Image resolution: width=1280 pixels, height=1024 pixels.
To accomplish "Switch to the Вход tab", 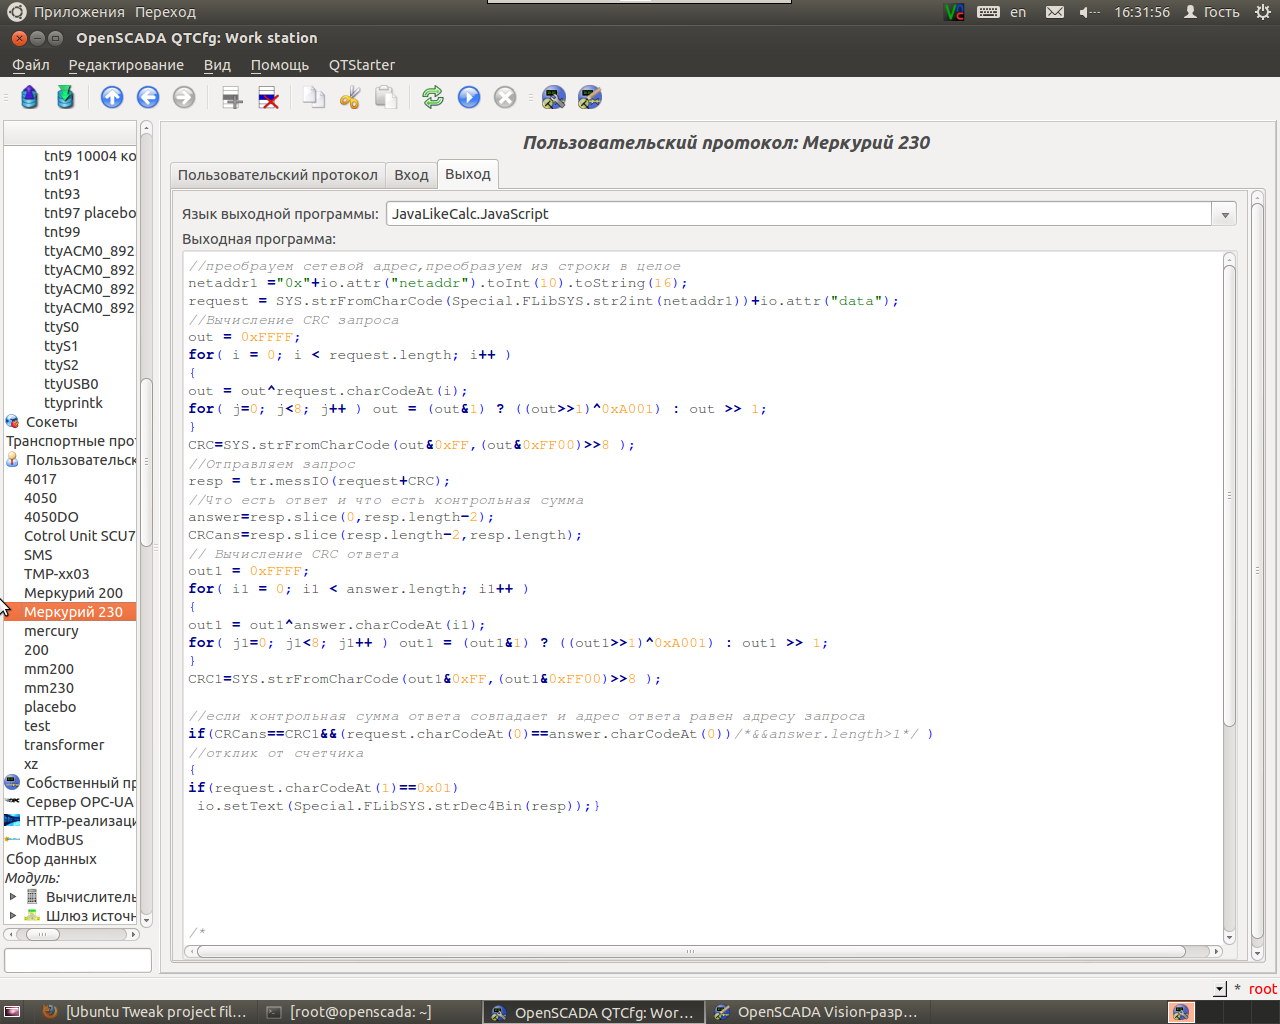I will pyautogui.click(x=411, y=175).
